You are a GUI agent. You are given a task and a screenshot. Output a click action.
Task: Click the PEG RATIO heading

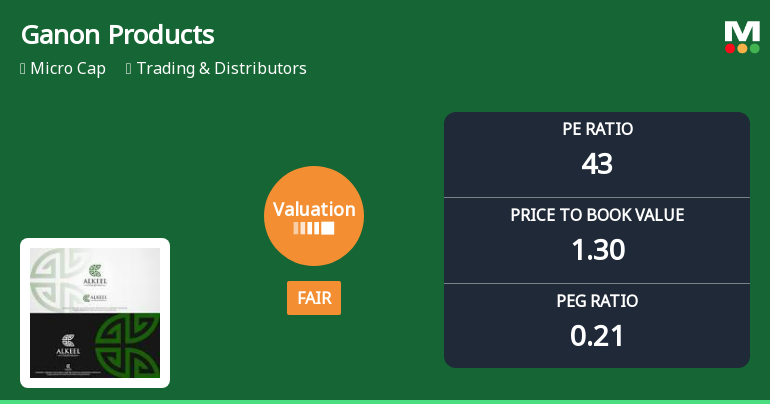(x=597, y=301)
